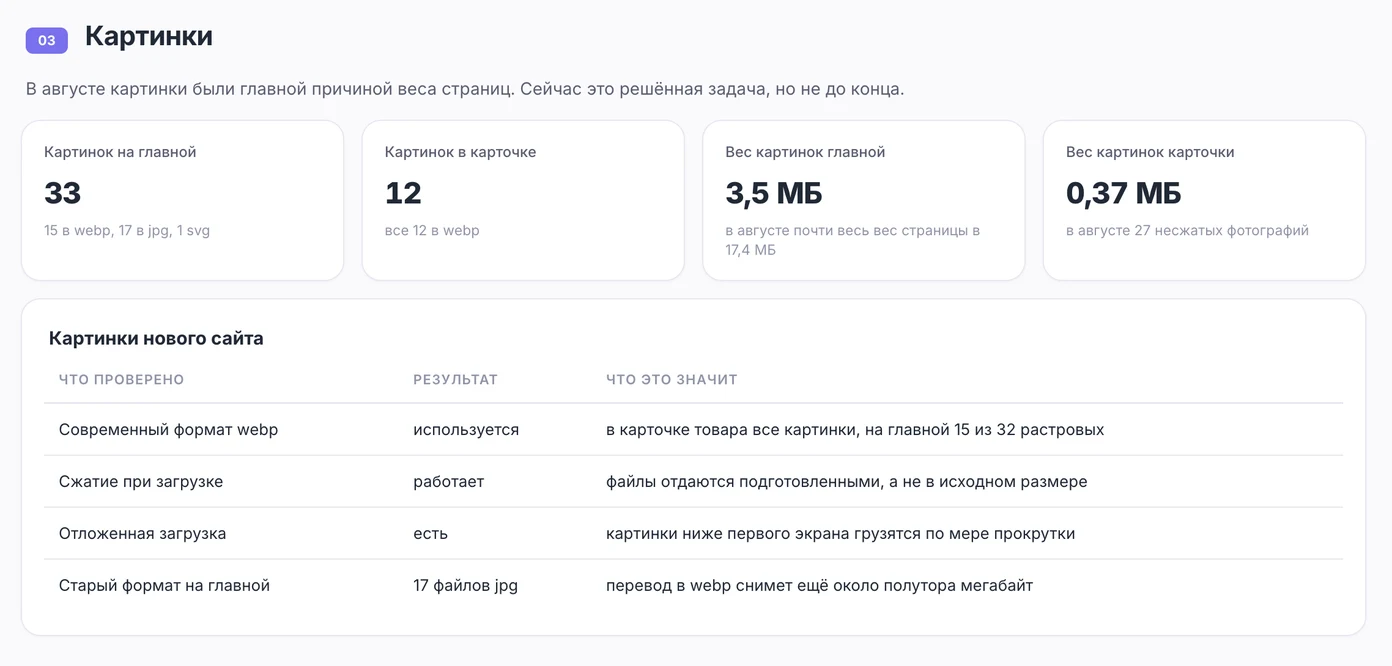
Task: Click the note 15 в webp, 17 в jpg, 1 svg
Action: (x=127, y=230)
